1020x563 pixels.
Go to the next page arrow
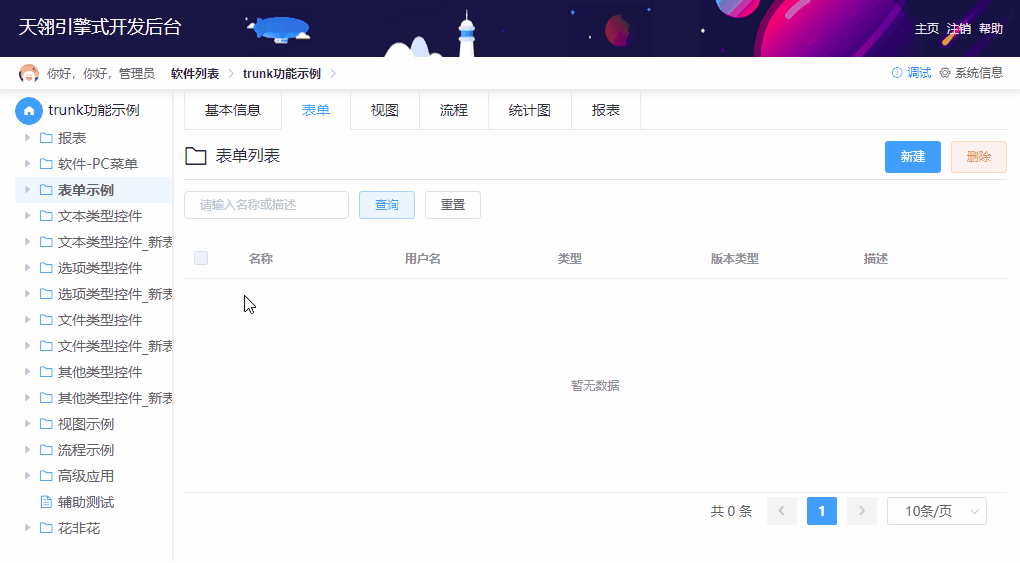click(861, 511)
